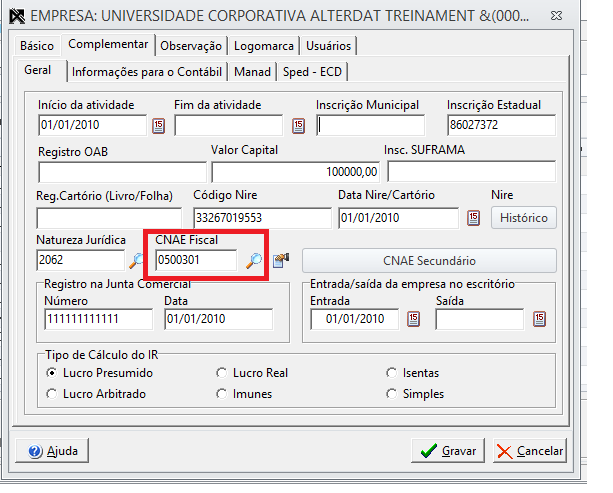
Task: Click the Valor Capital field
Action: click(296, 172)
